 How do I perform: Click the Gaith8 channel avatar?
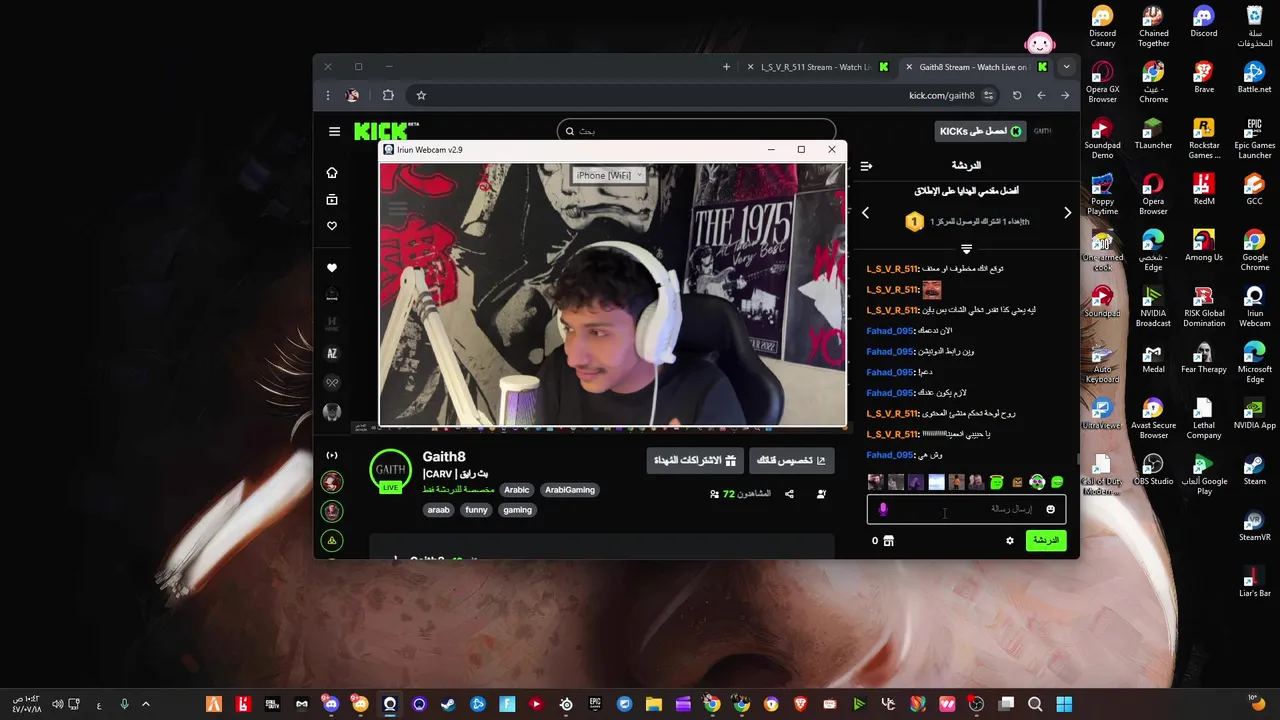coord(390,470)
